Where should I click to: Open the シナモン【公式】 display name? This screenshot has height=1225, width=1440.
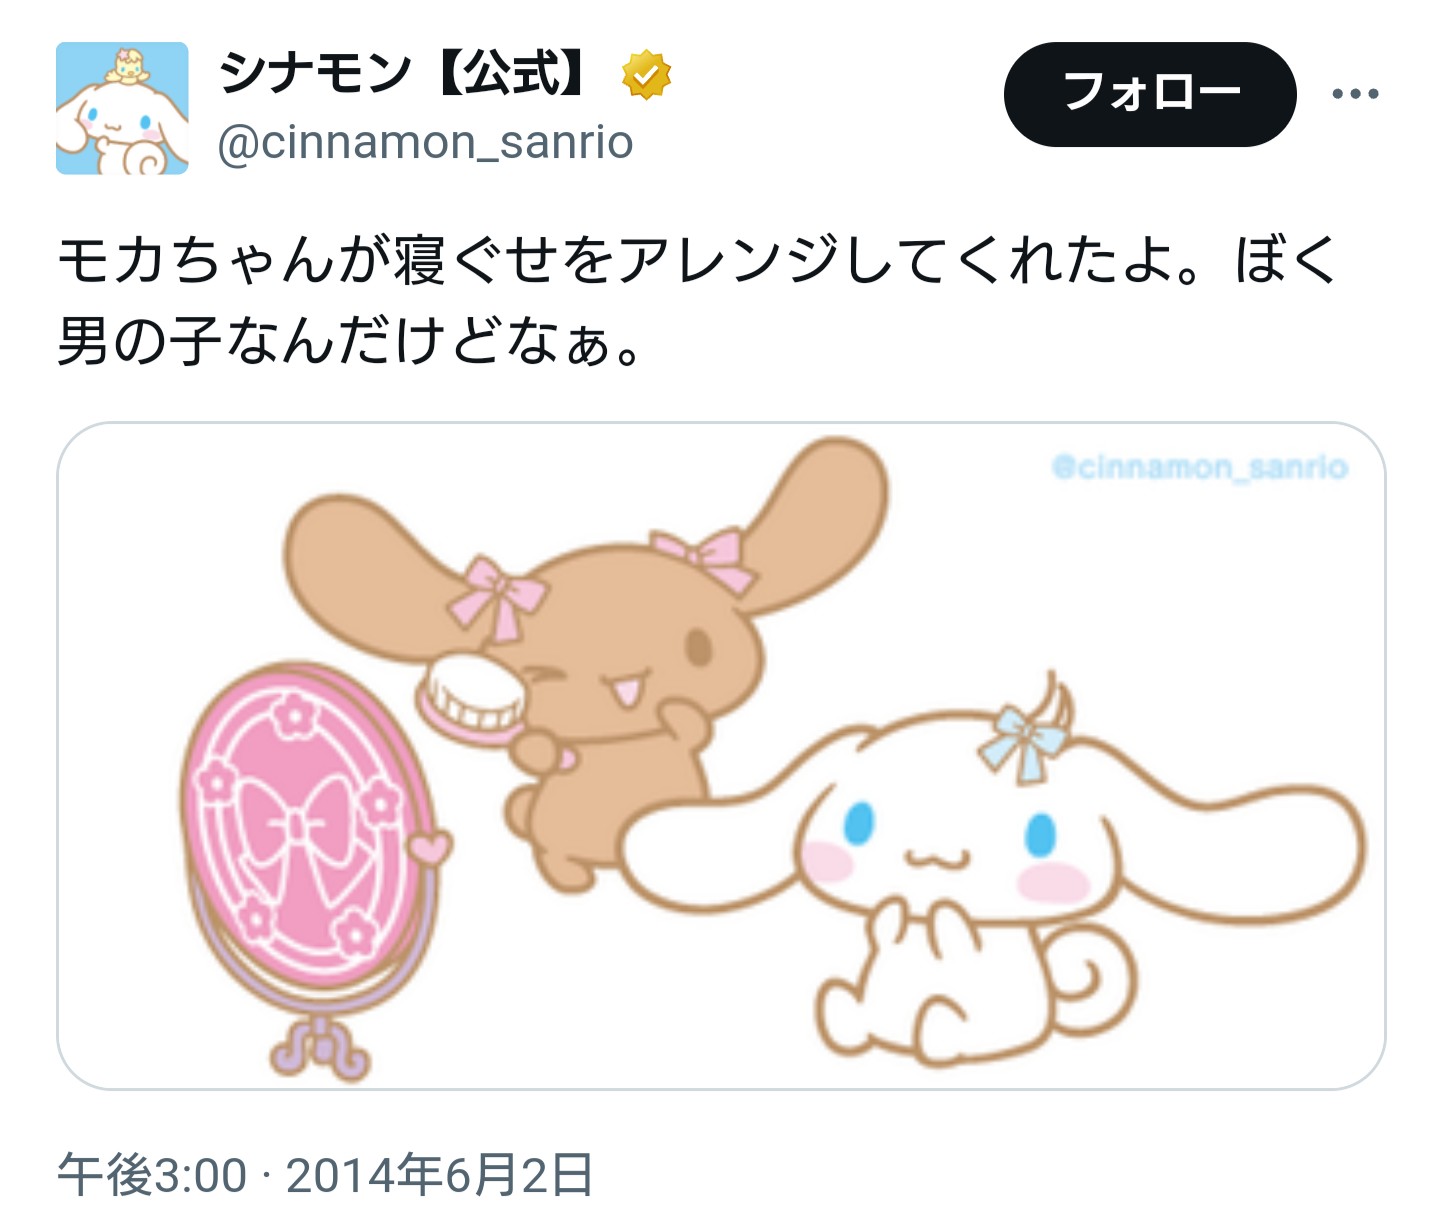[403, 74]
